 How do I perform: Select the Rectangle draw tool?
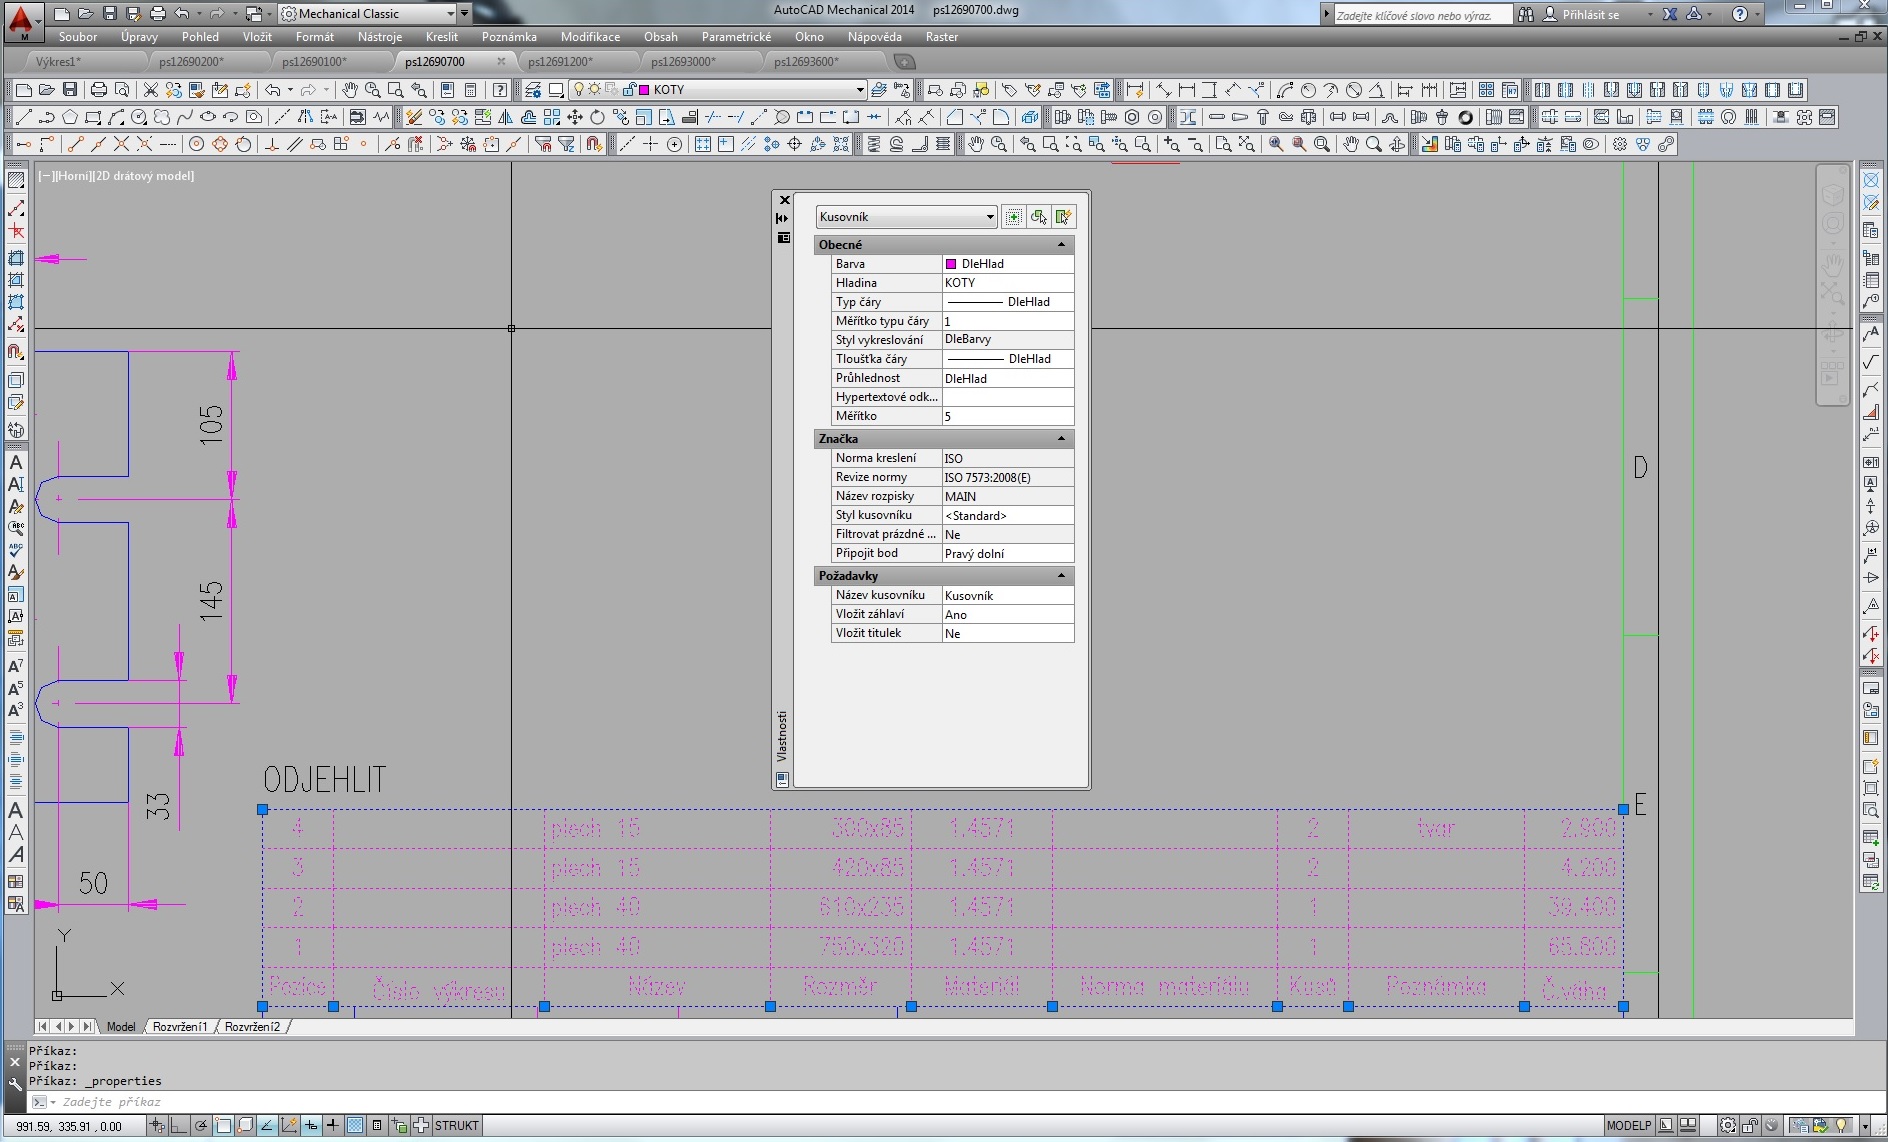(93, 117)
